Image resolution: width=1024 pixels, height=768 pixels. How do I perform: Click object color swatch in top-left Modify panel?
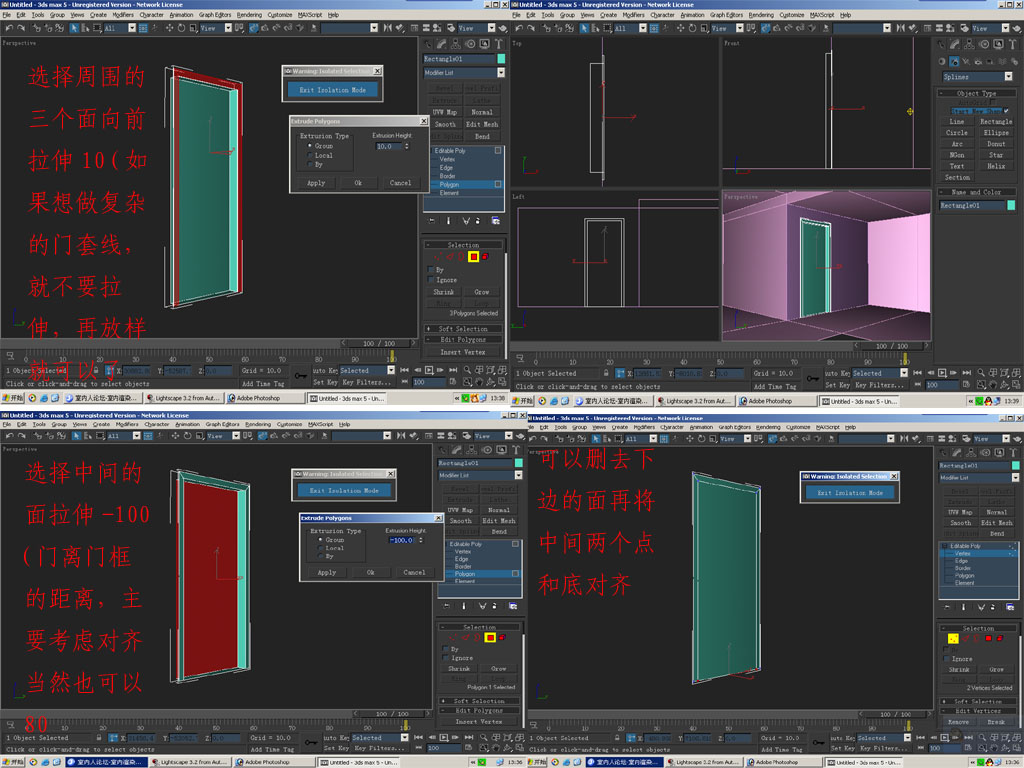pos(501,59)
